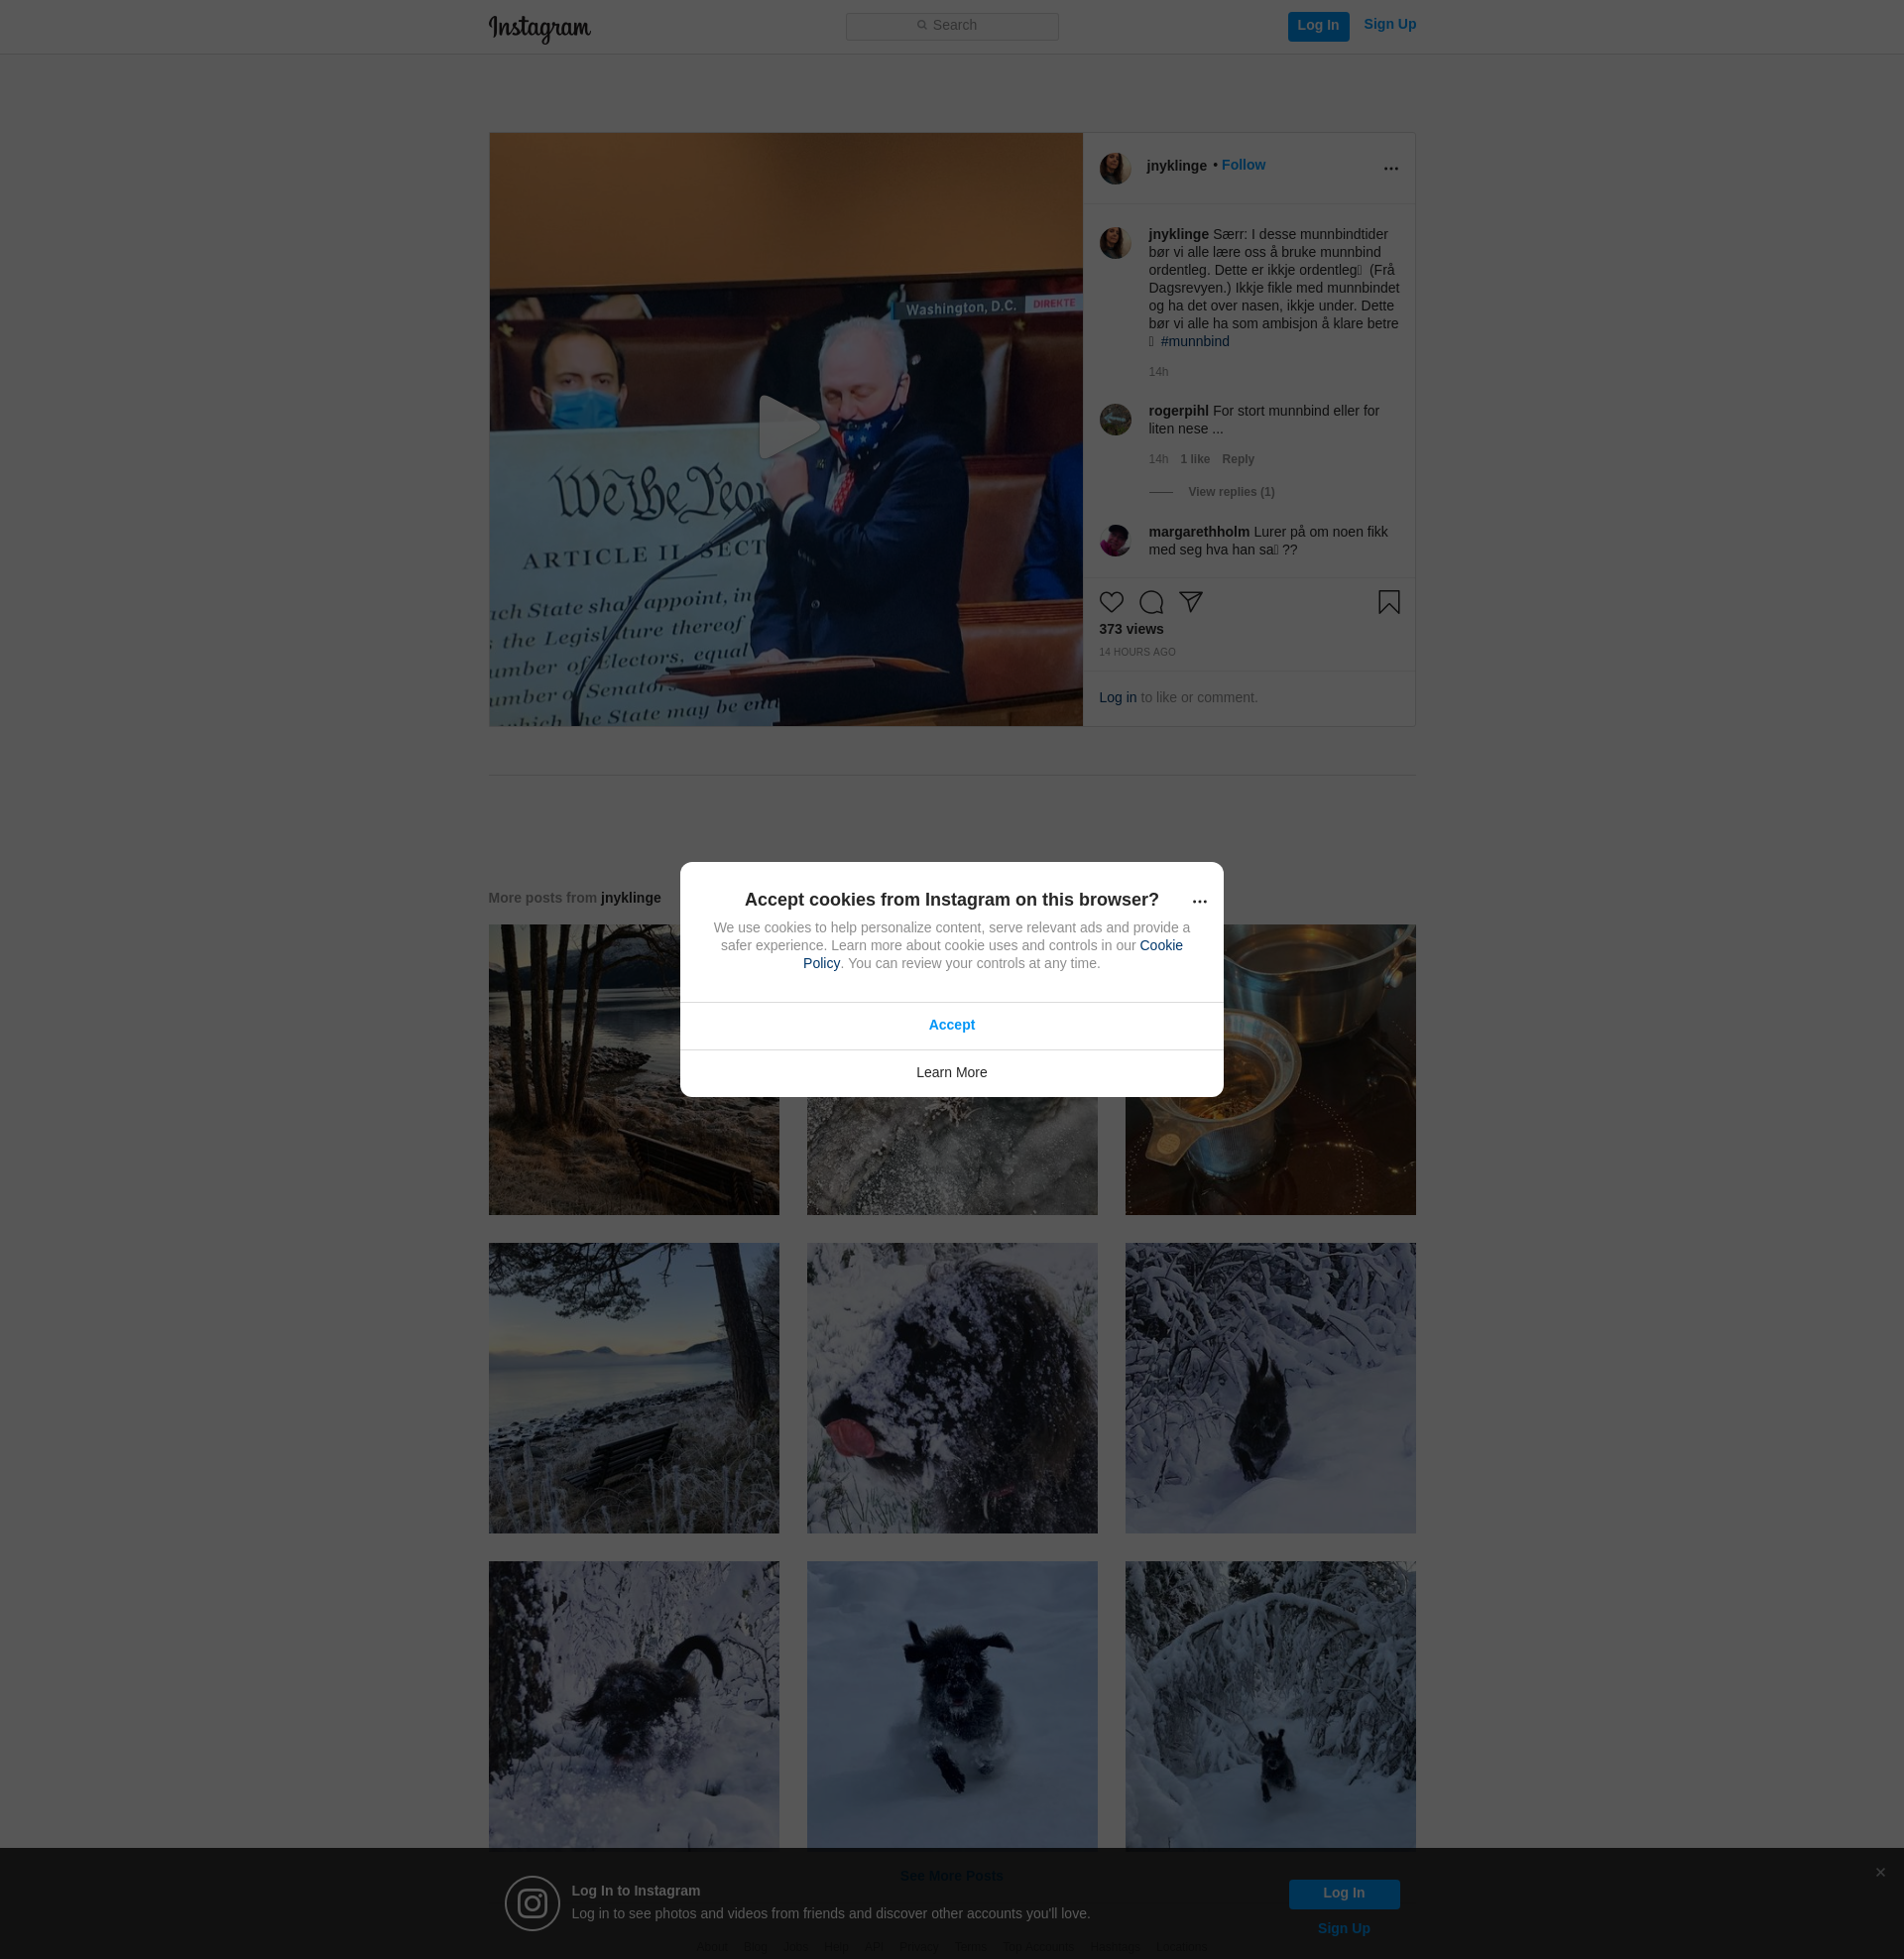Screen dimensions: 1904x1959
Task: Open rogerpihl's avatar
Action: pos(1115,420)
